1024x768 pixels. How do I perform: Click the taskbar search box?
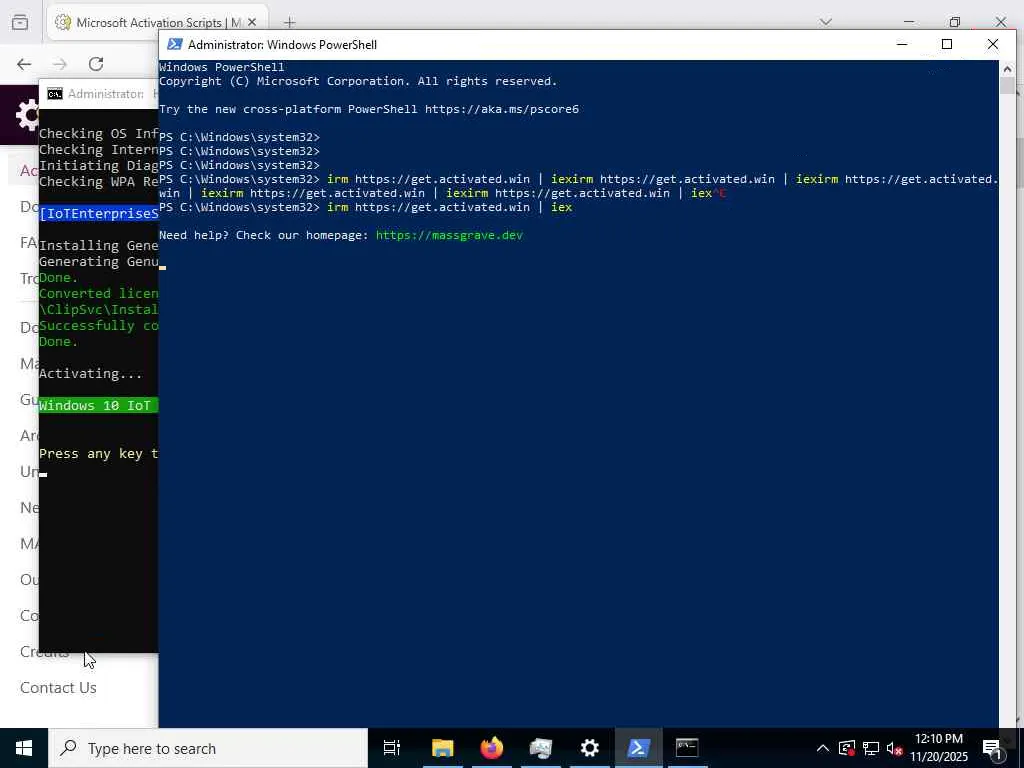[208, 748]
